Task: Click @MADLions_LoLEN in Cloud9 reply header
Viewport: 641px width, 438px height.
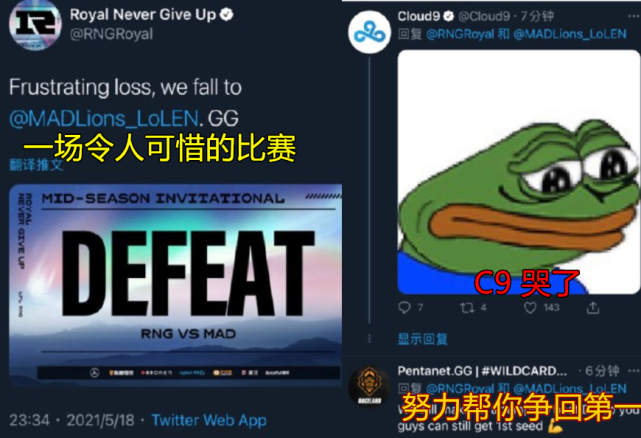Action: point(569,34)
